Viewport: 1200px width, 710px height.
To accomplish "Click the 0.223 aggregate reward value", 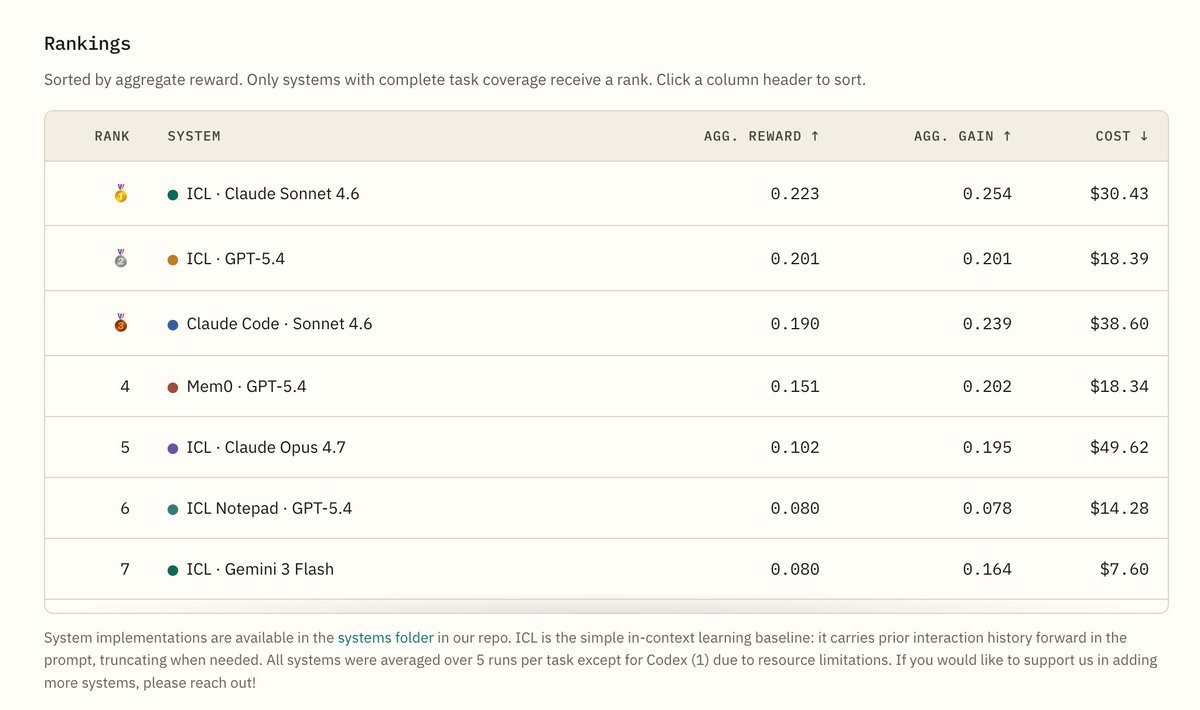I will [x=795, y=194].
